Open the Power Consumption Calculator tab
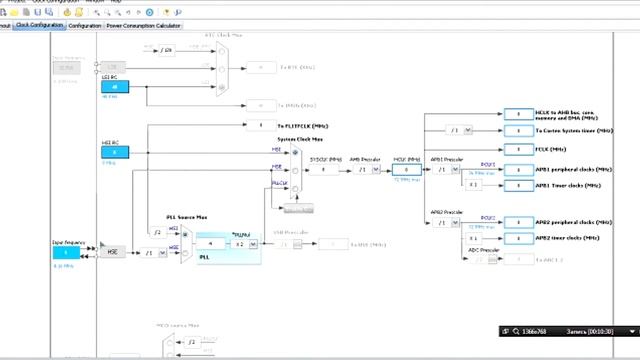This screenshot has width=640, height=360. point(143,26)
